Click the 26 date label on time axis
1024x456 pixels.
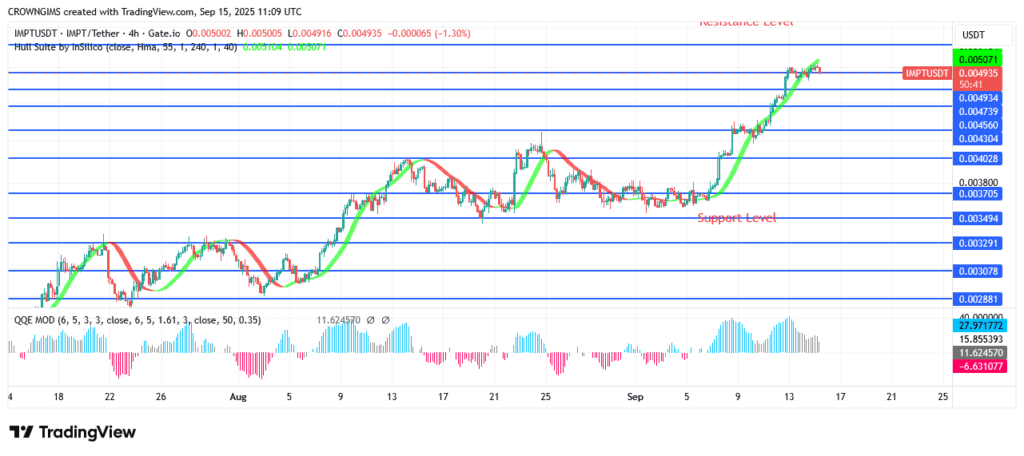point(161,396)
